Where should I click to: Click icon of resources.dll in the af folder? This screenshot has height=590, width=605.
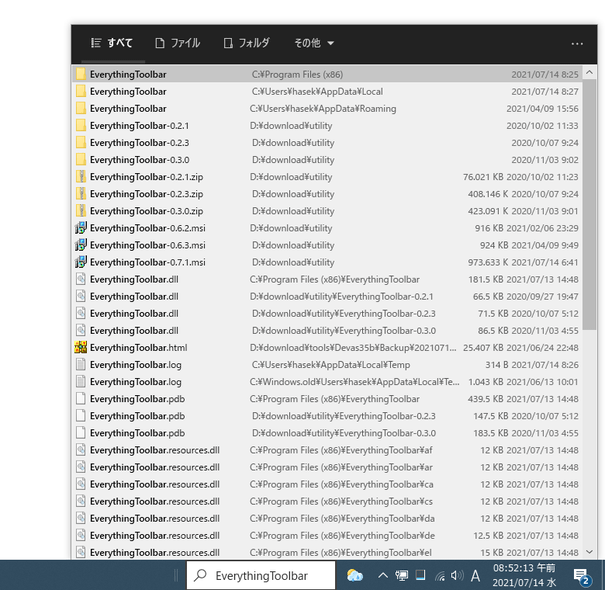[x=81, y=450]
